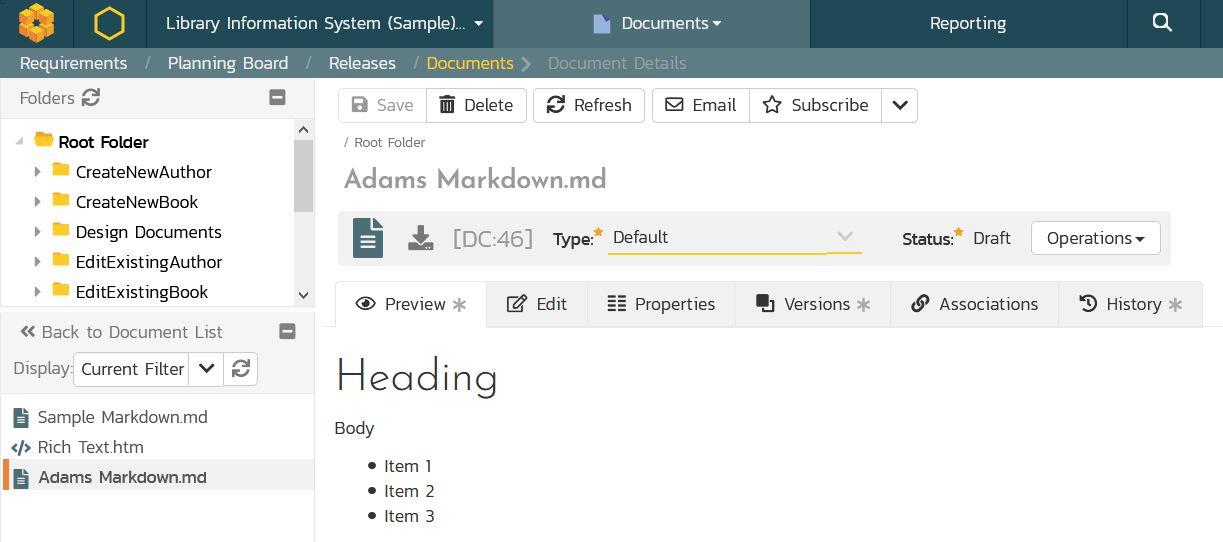1223x542 pixels.
Task: Collapse the document list panel
Action: pyautogui.click(x=287, y=332)
